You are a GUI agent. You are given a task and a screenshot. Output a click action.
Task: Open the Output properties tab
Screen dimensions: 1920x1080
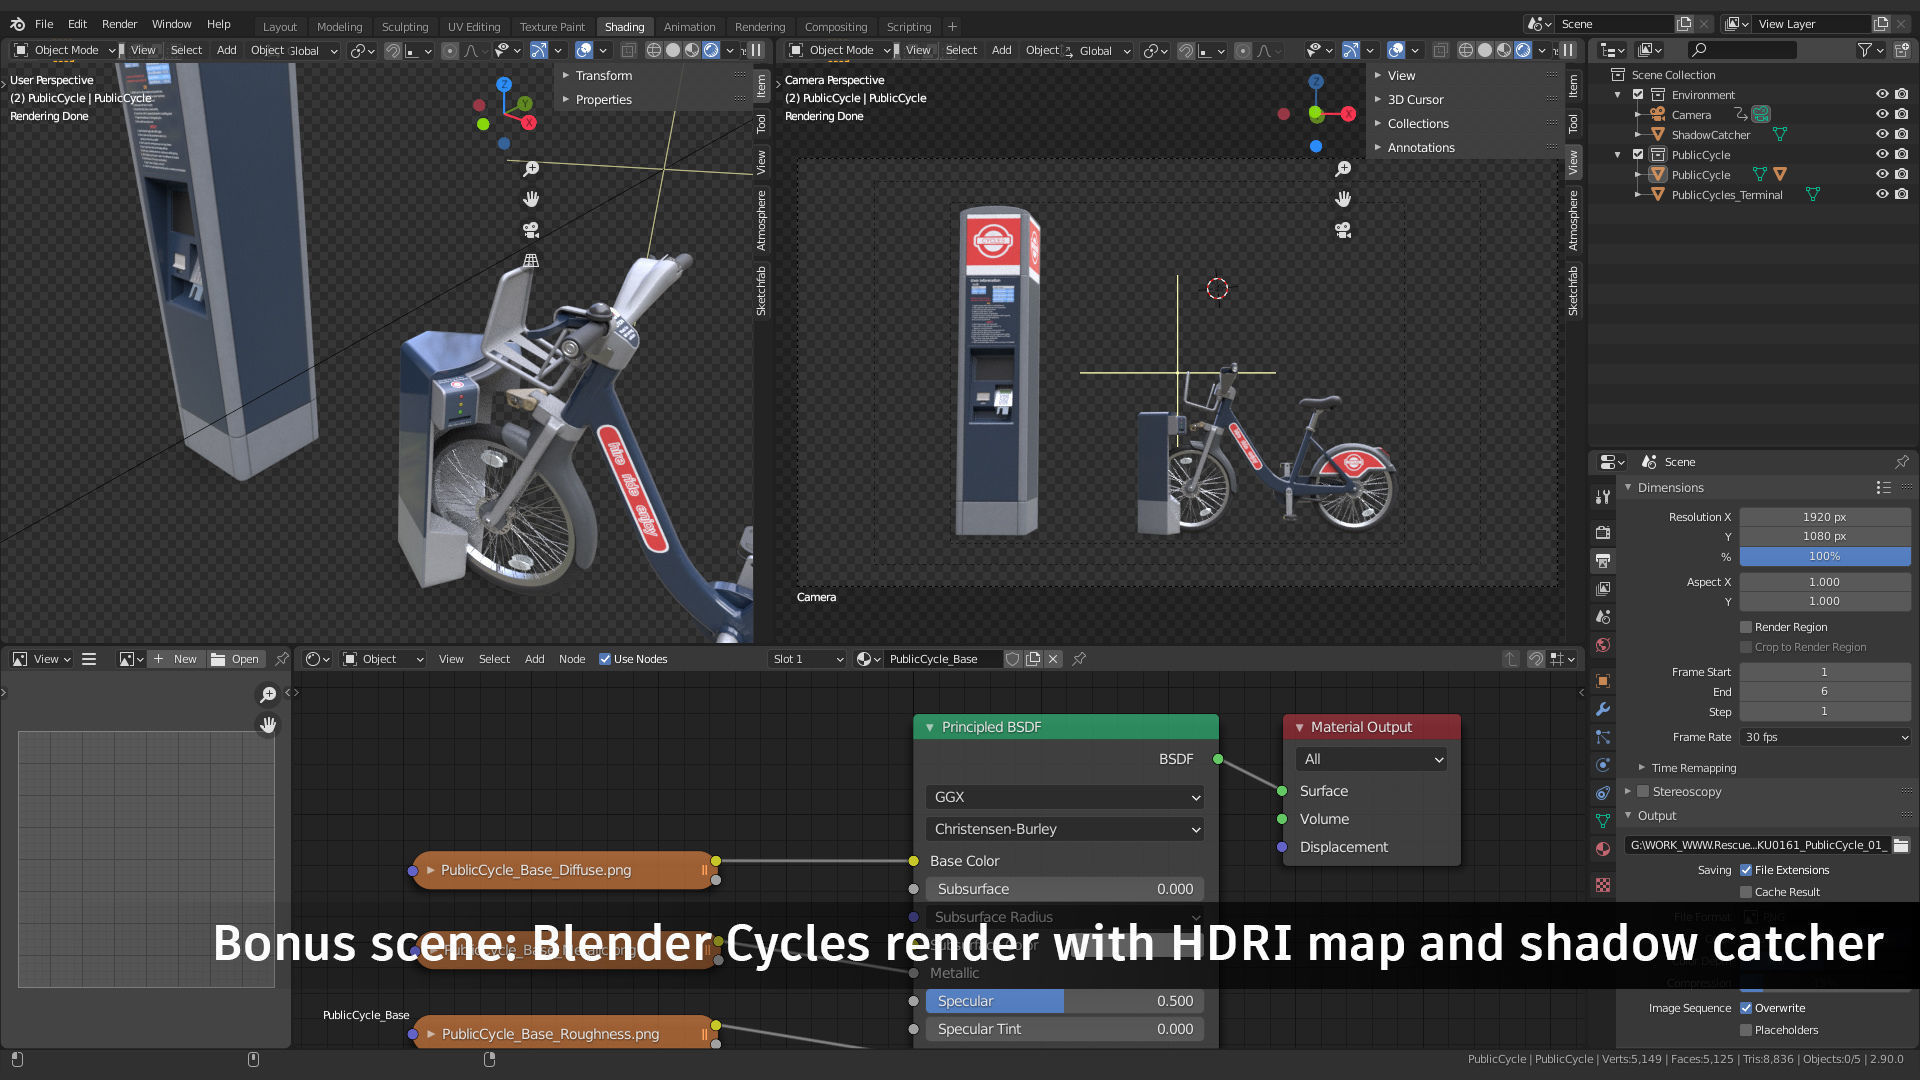pyautogui.click(x=1603, y=560)
